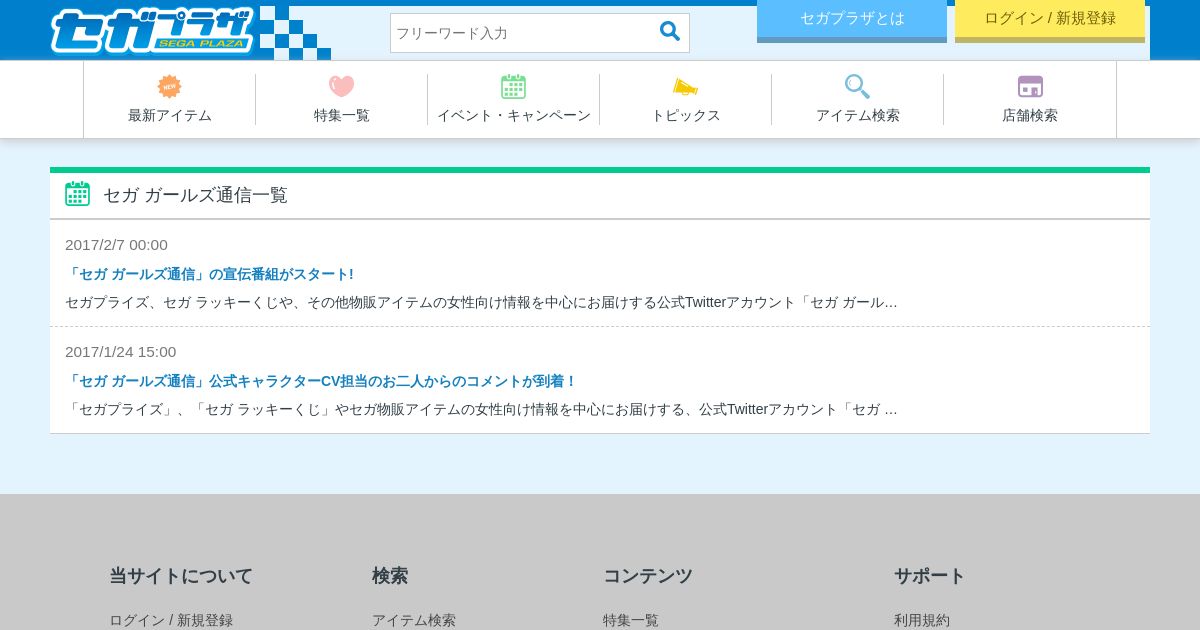Open footer link アイテム検索
Screen dimensions: 1200x630
click(414, 620)
